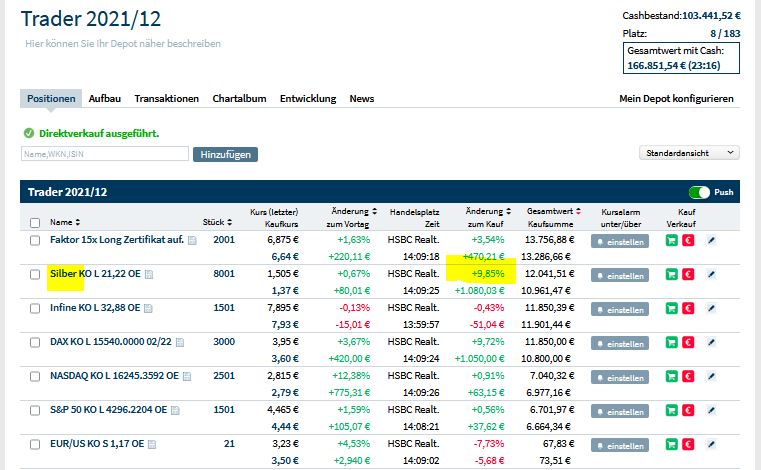The height and width of the screenshot is (470, 761).
Task: Click red sell icon for Faktor 15x Zertifikat
Action: point(689,240)
